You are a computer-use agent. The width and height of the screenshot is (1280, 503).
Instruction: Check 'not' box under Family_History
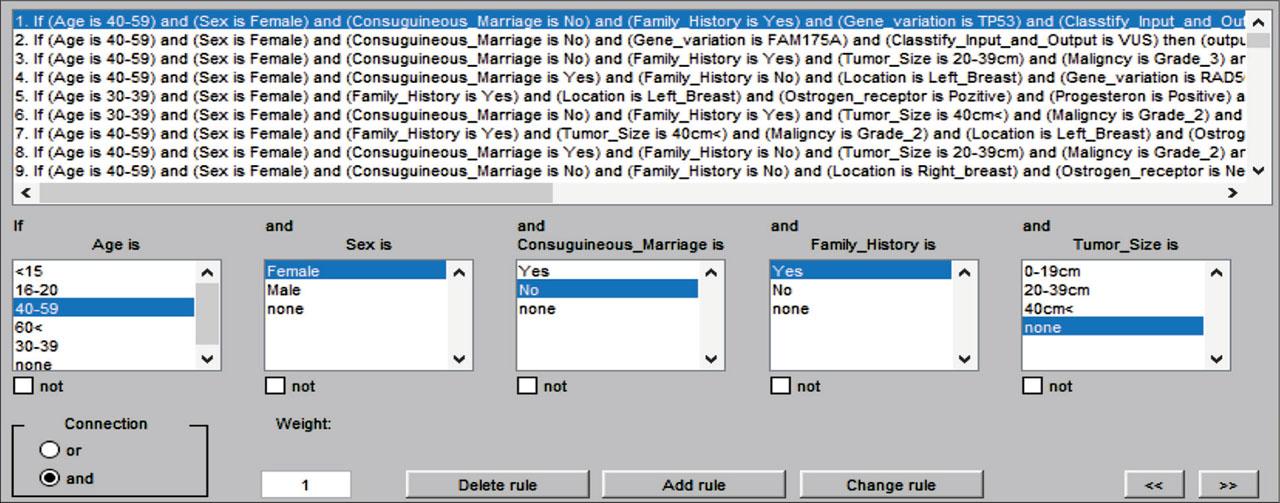[780, 386]
